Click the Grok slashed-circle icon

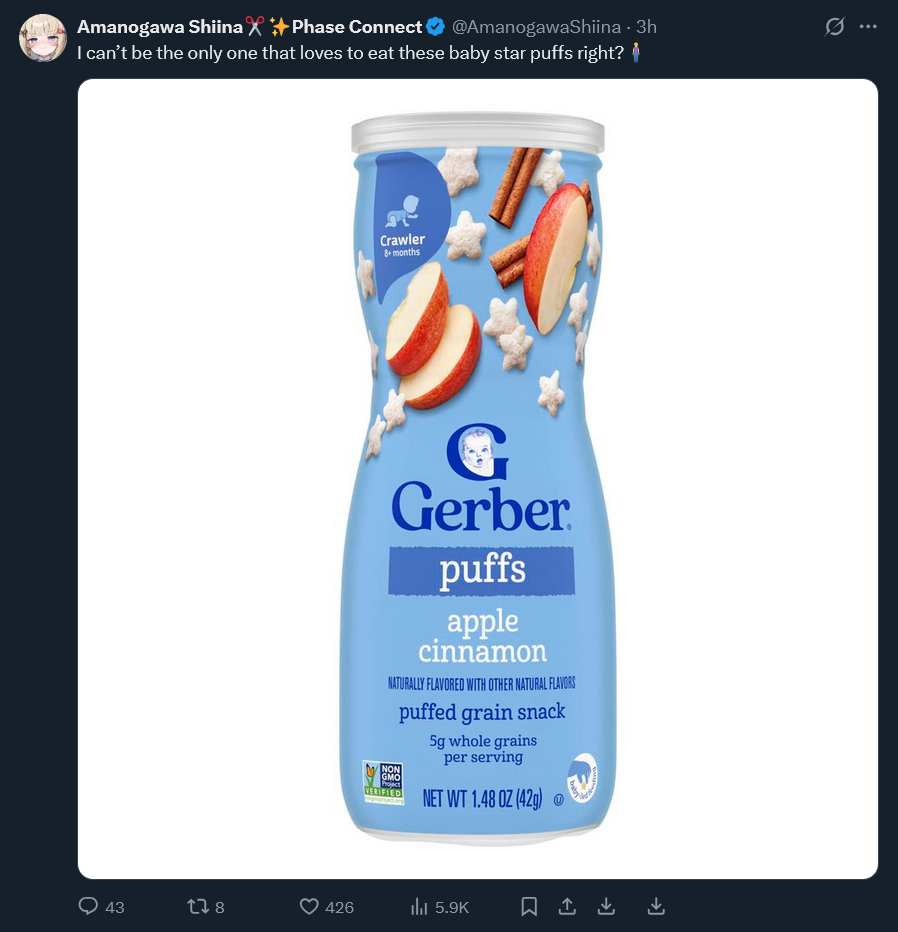click(834, 26)
